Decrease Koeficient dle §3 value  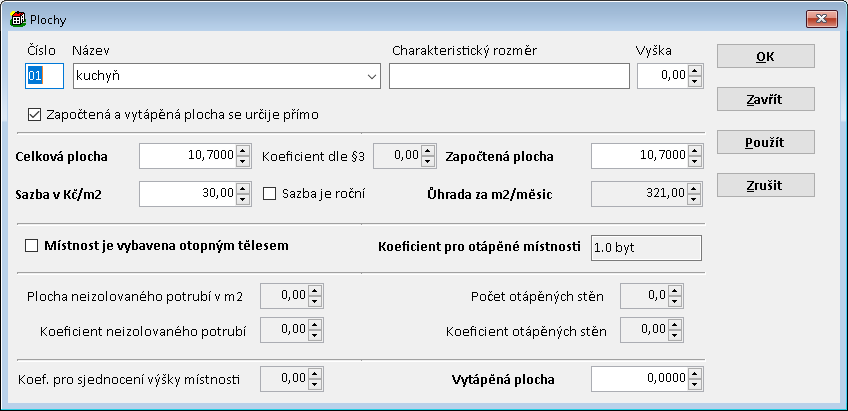(x=429, y=161)
